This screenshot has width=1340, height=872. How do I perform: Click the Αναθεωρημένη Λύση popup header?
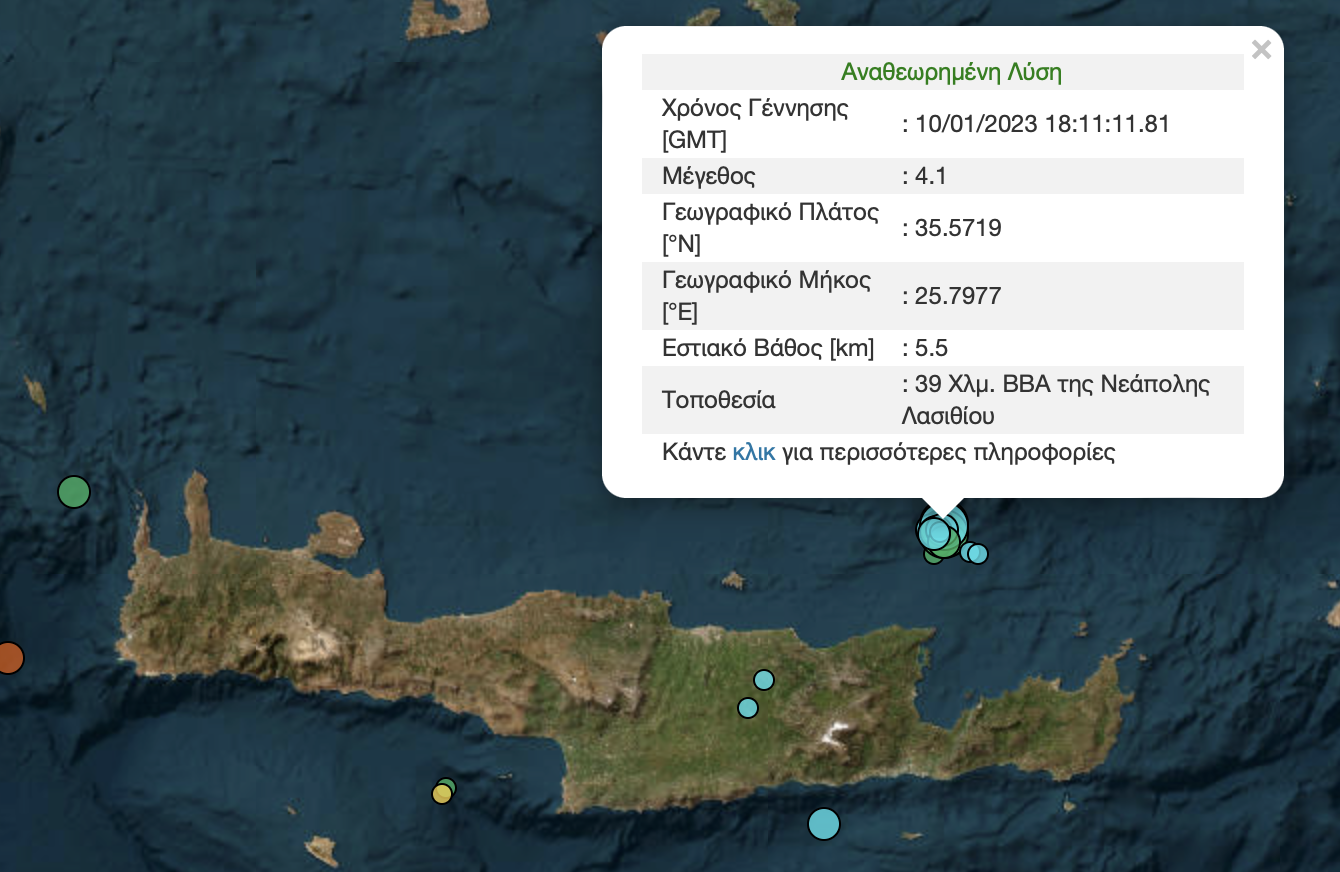951,72
